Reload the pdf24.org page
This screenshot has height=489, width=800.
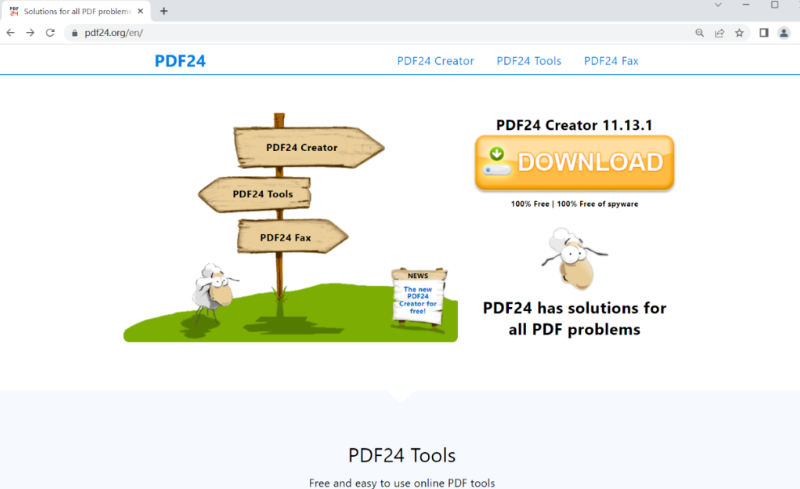coord(50,33)
